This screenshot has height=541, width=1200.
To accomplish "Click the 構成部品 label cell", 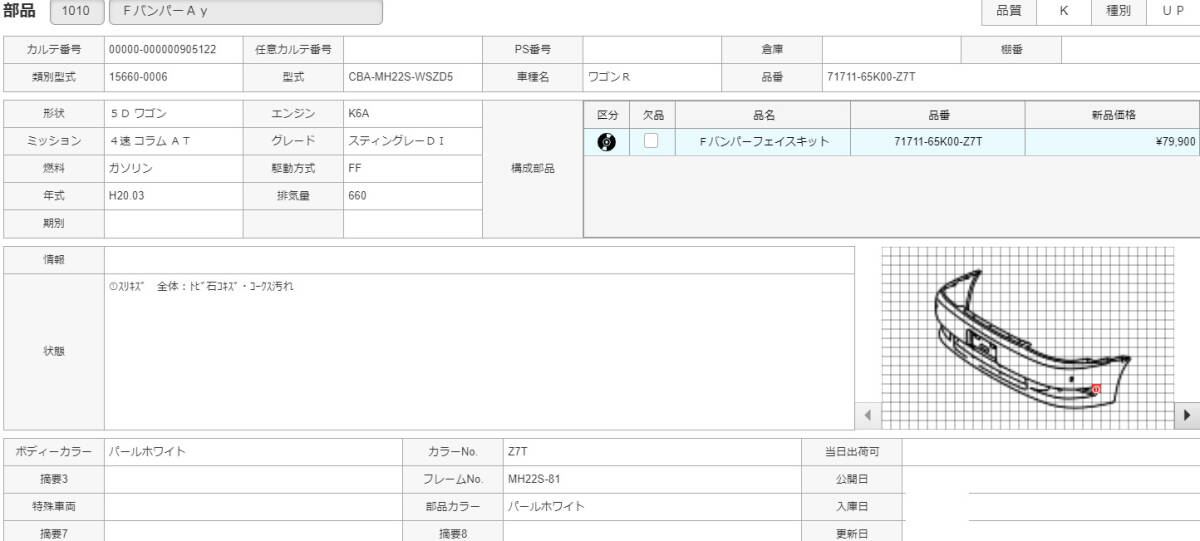I will [x=532, y=169].
